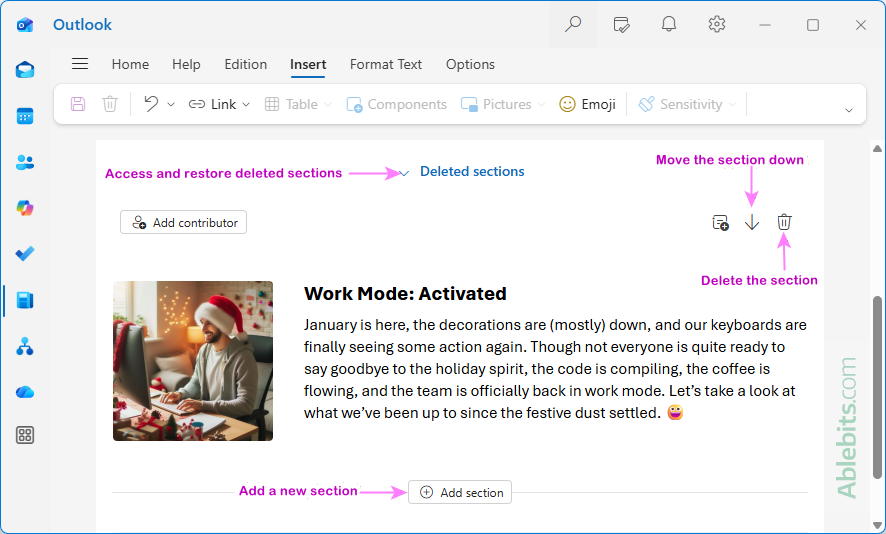Insert a Link
886x534 pixels.
point(212,104)
